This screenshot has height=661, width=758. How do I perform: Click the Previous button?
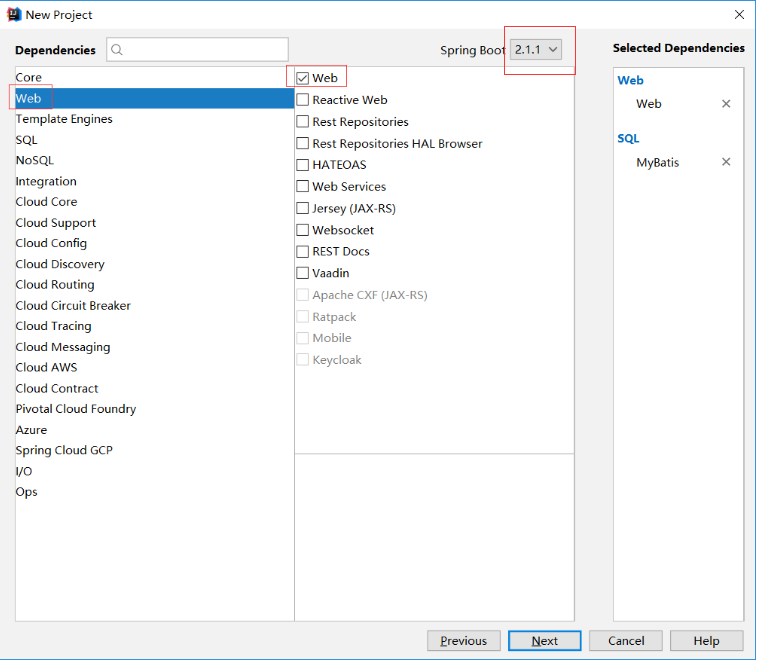(464, 641)
